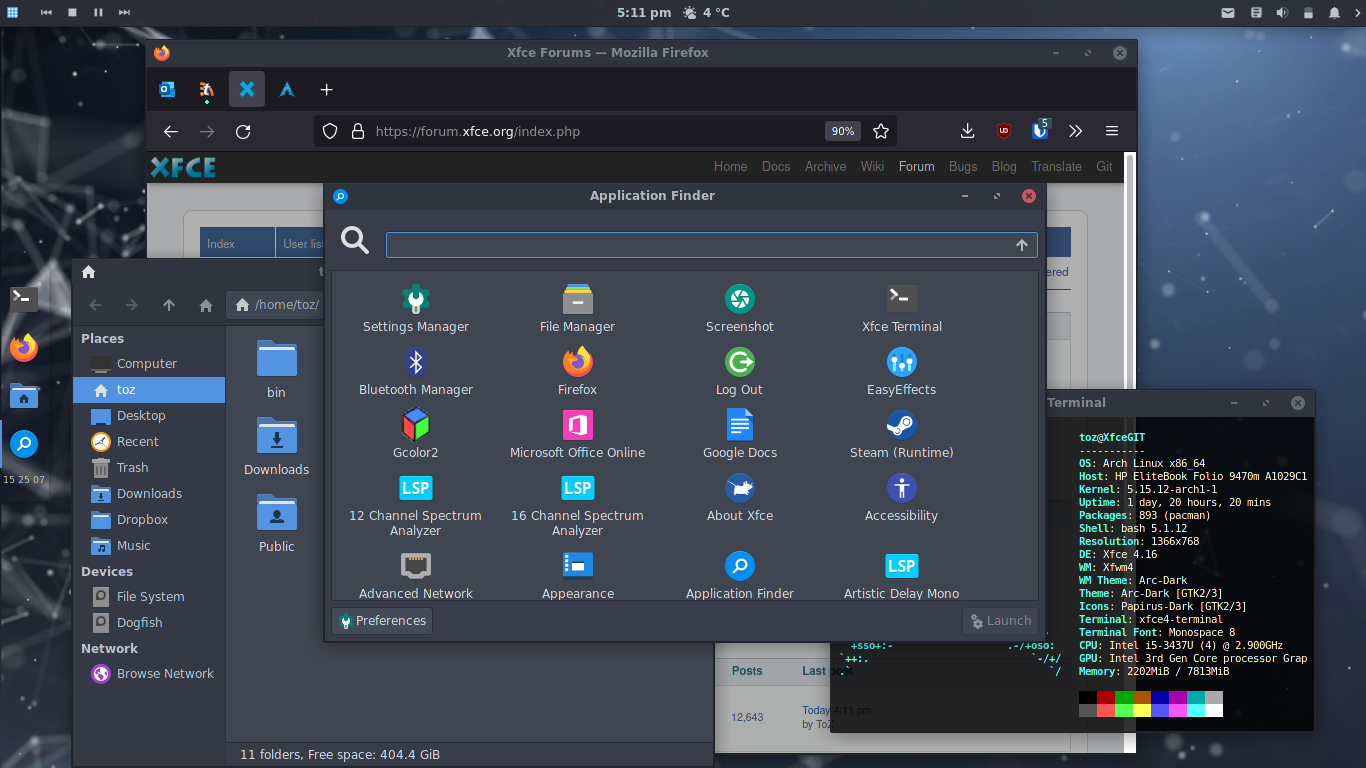Click the green swatch in terminal palette
The image size is (1366, 768).
(1124, 697)
